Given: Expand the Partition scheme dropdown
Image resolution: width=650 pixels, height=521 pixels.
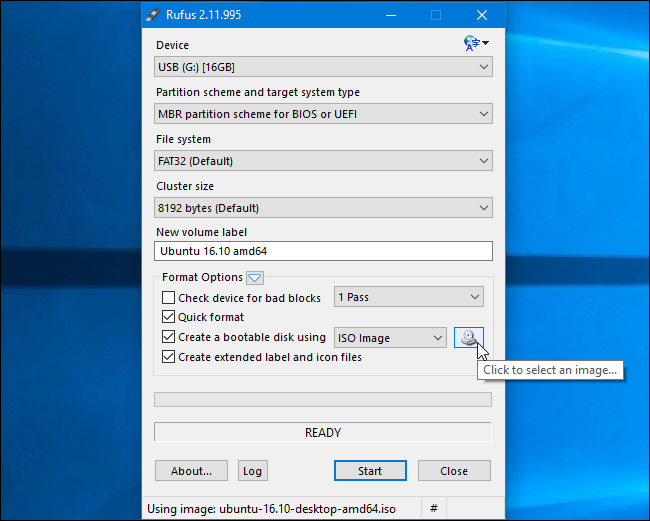Looking at the screenshot, I should coord(323,114).
